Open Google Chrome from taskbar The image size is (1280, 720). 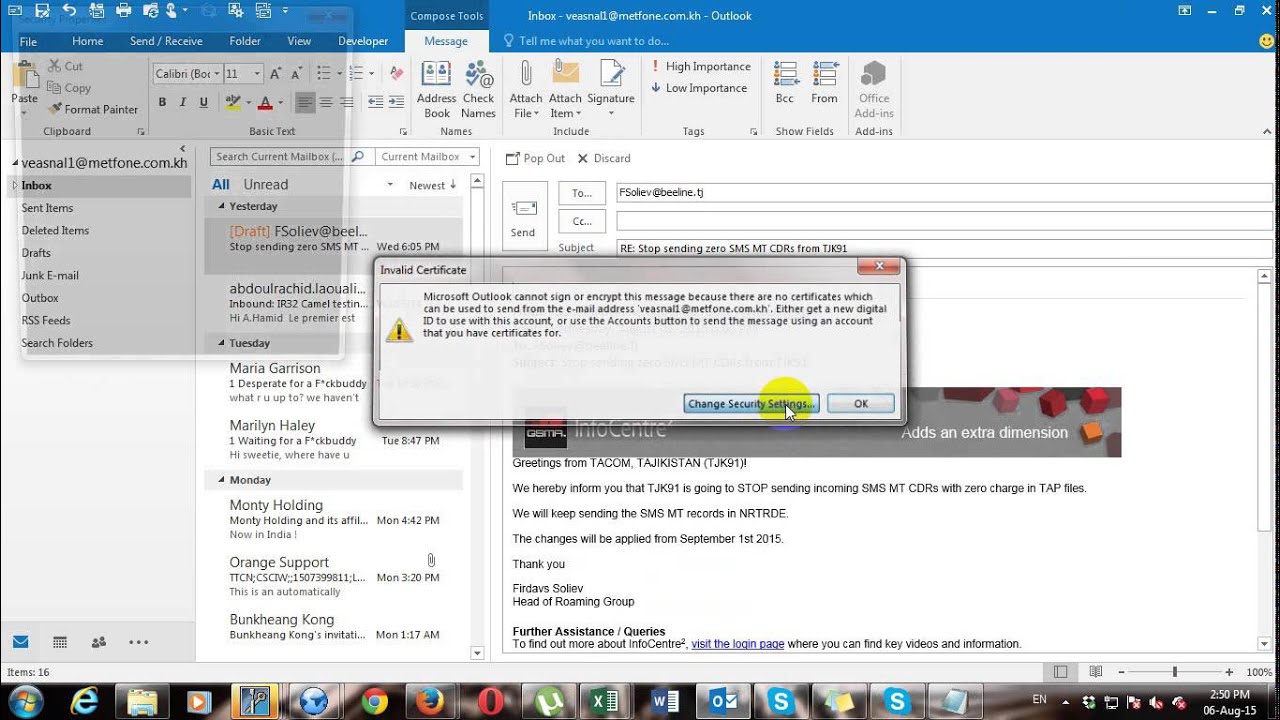[375, 702]
